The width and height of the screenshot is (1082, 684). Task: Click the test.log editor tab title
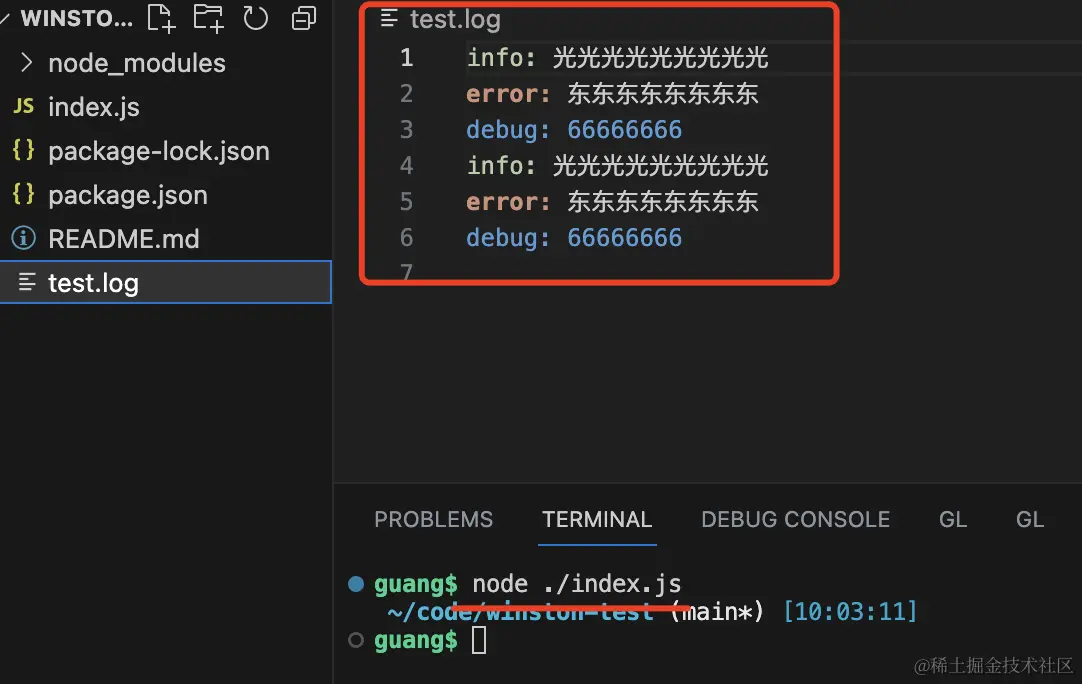(x=455, y=19)
